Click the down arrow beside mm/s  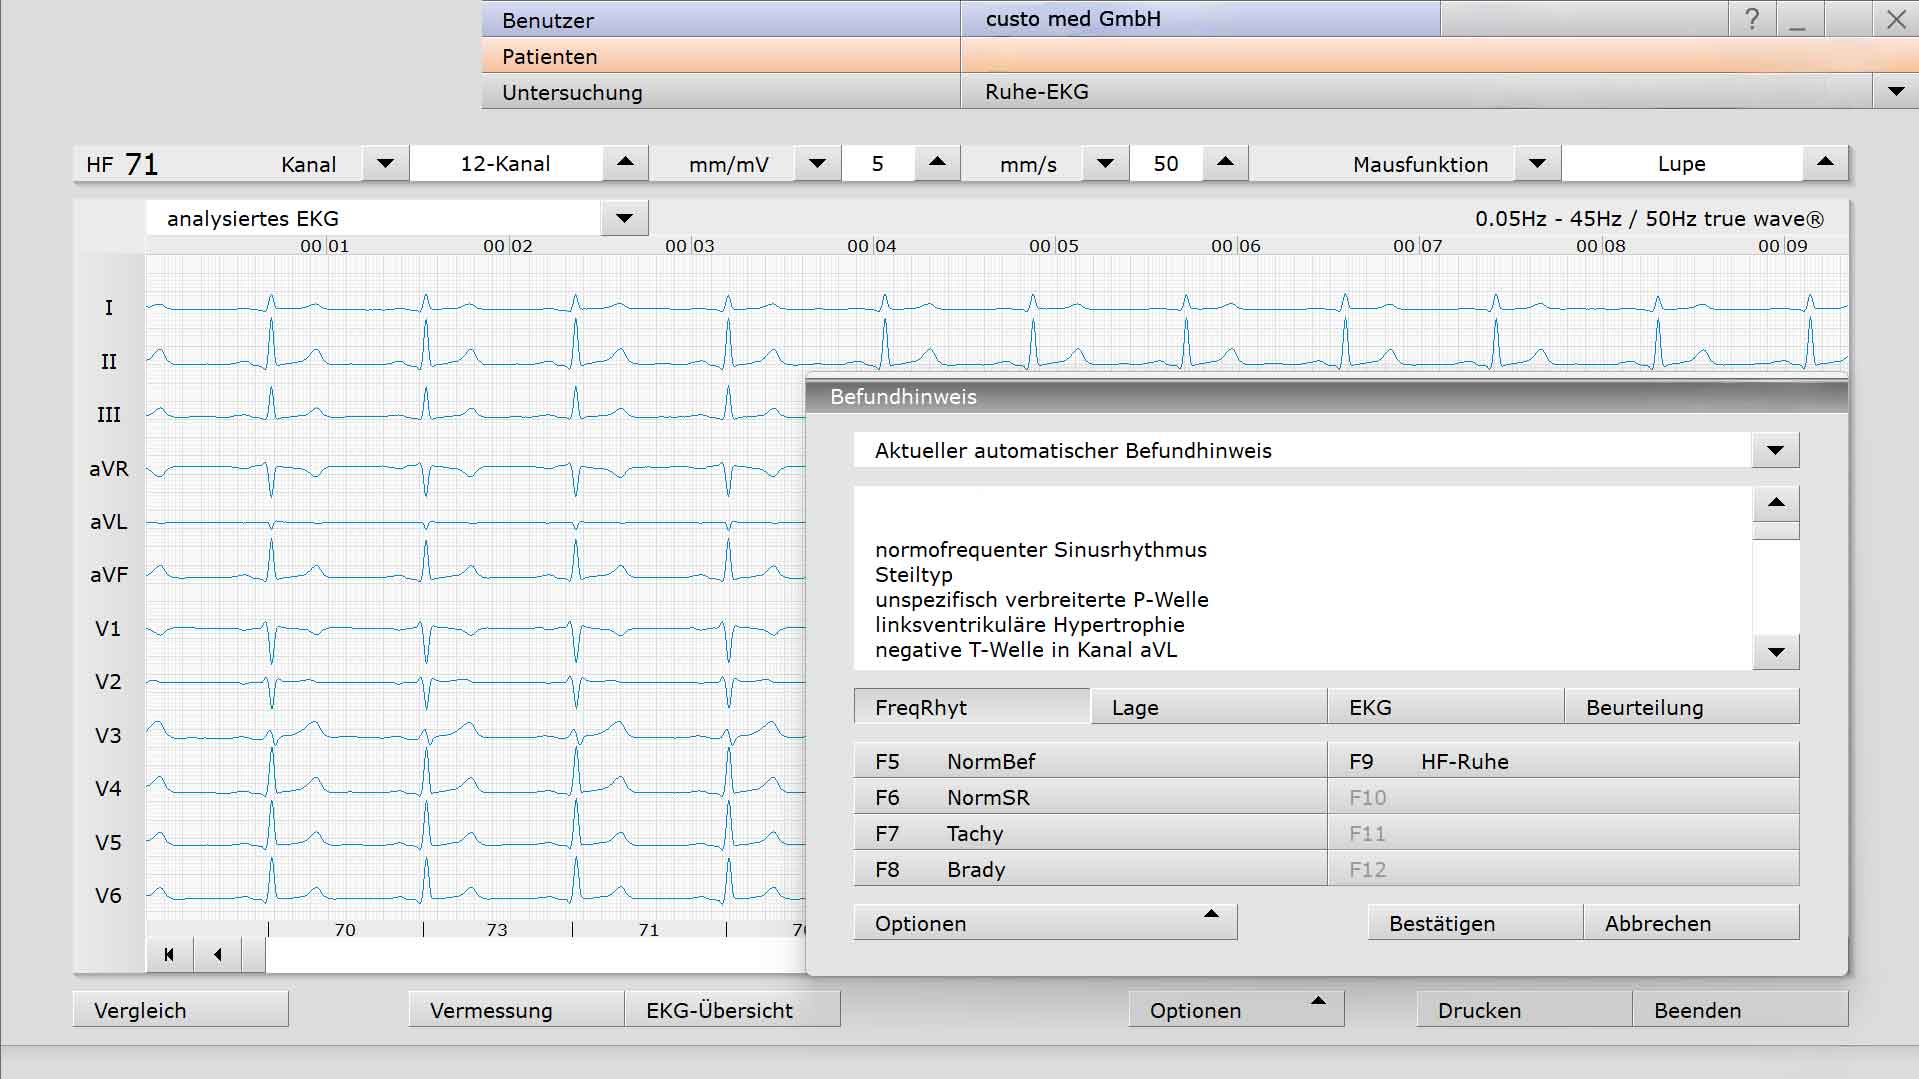[x=1105, y=163]
